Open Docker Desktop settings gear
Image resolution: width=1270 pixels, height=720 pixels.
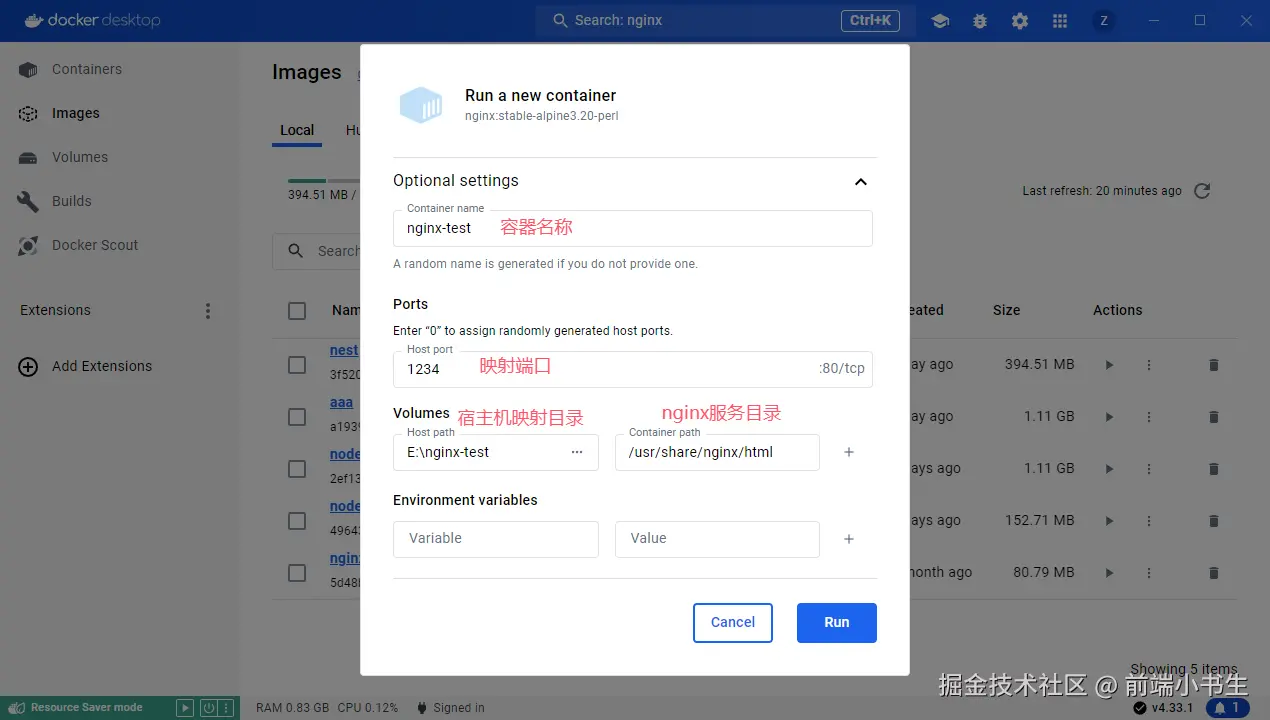[1020, 20]
